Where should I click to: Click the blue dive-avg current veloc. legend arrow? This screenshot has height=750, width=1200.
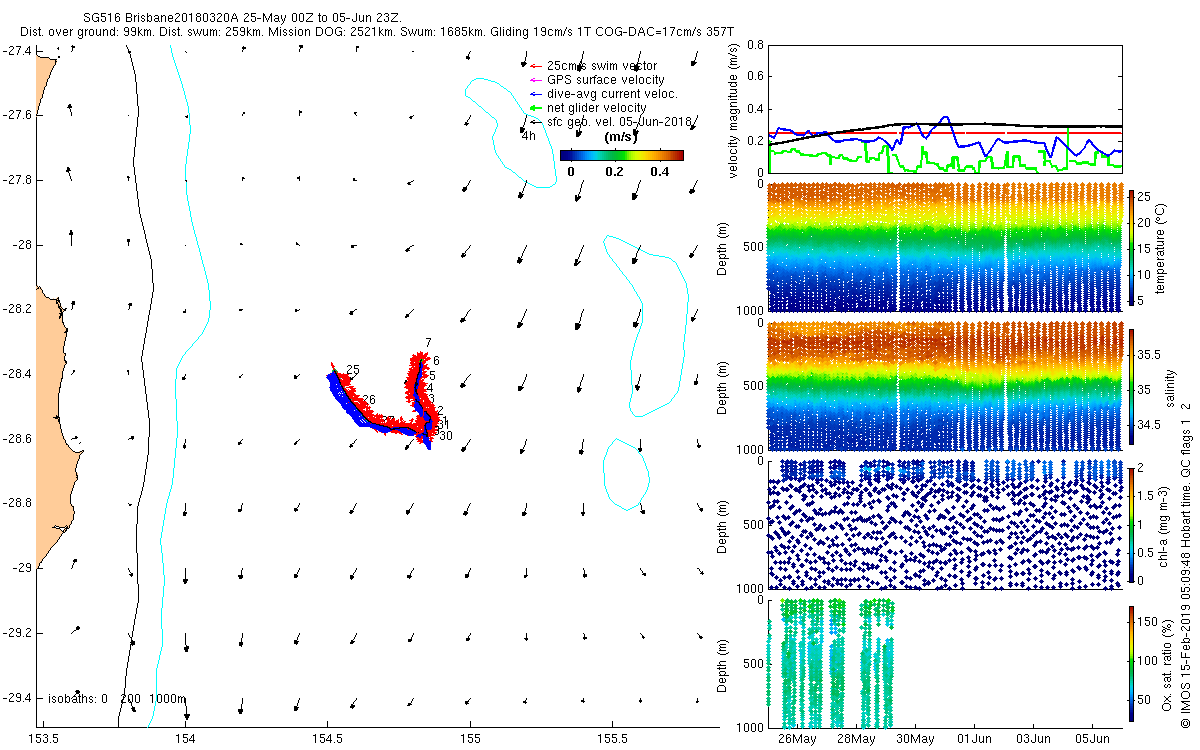[535, 94]
